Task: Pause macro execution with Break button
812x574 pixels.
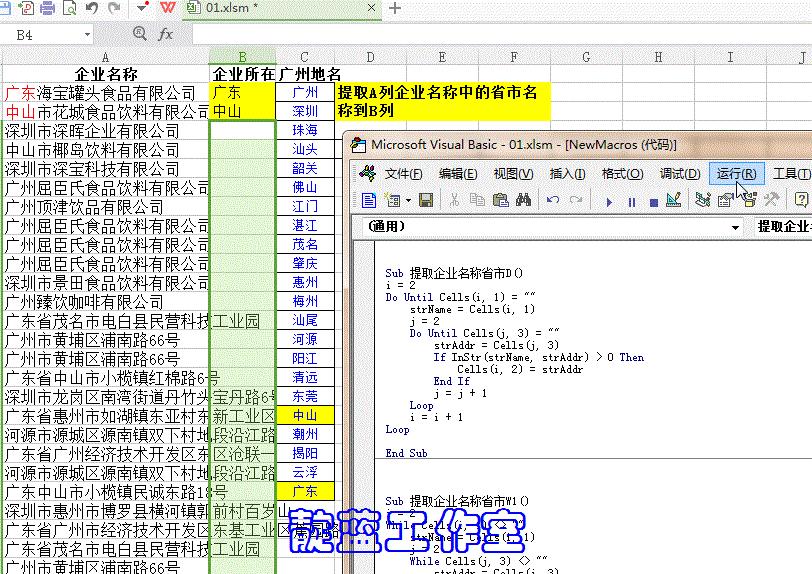Action: click(x=632, y=202)
